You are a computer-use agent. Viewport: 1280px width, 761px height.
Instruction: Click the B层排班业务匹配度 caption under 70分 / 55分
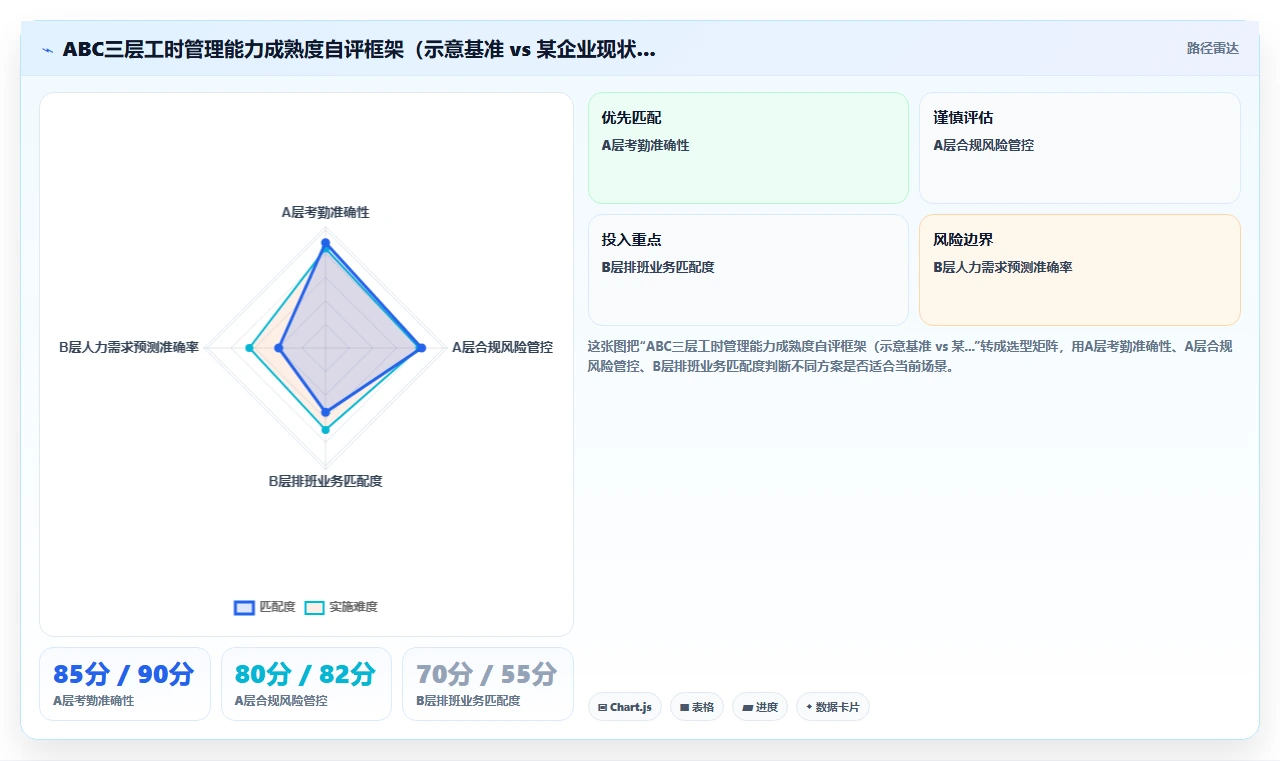468,701
